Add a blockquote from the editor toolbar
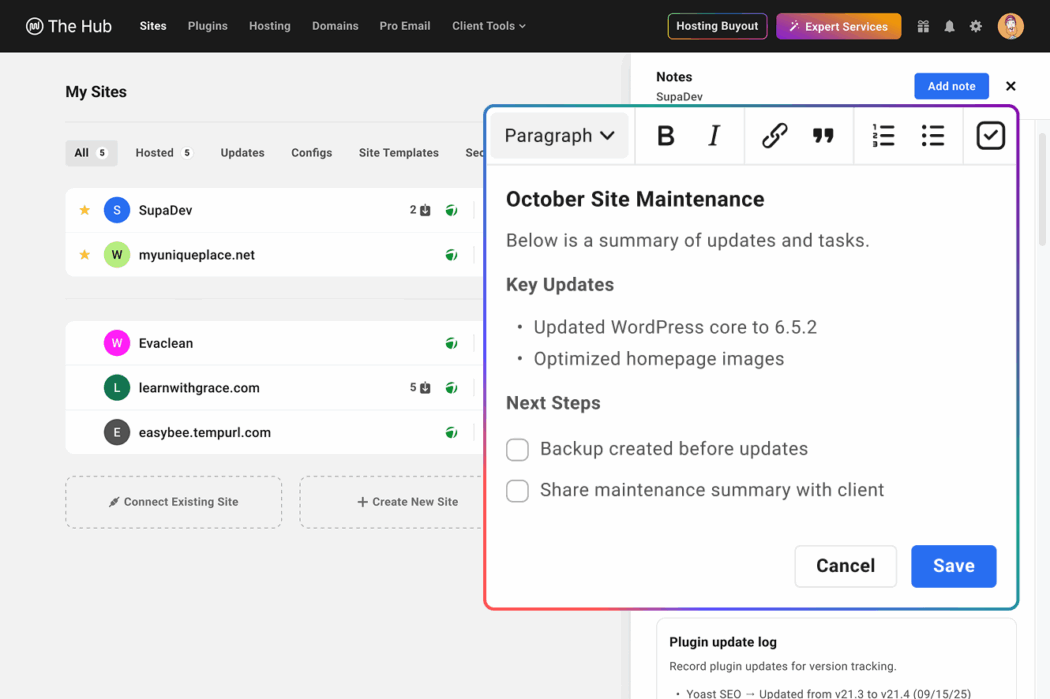Image resolution: width=1050 pixels, height=699 pixels. coord(824,135)
